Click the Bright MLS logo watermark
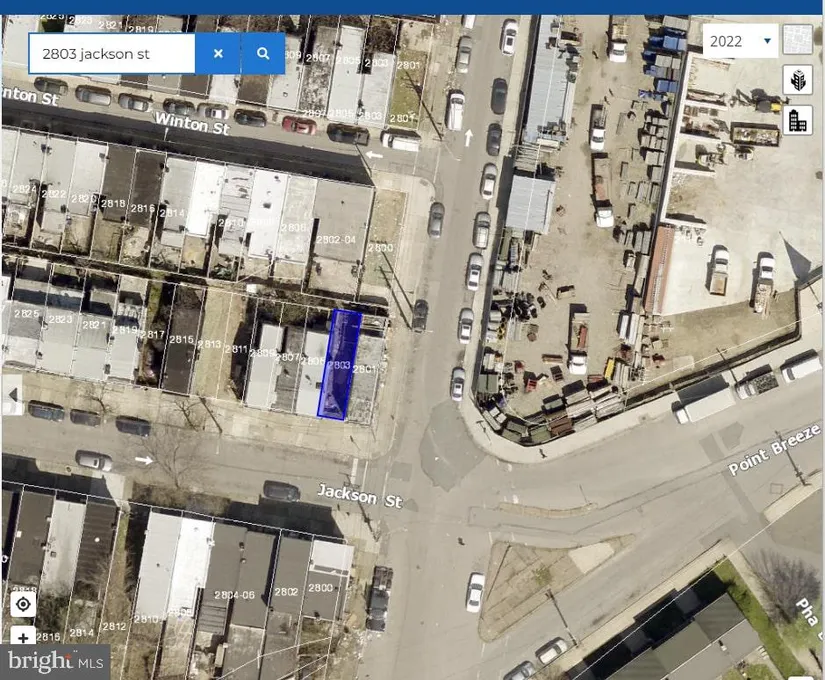825x680 pixels. [55, 660]
